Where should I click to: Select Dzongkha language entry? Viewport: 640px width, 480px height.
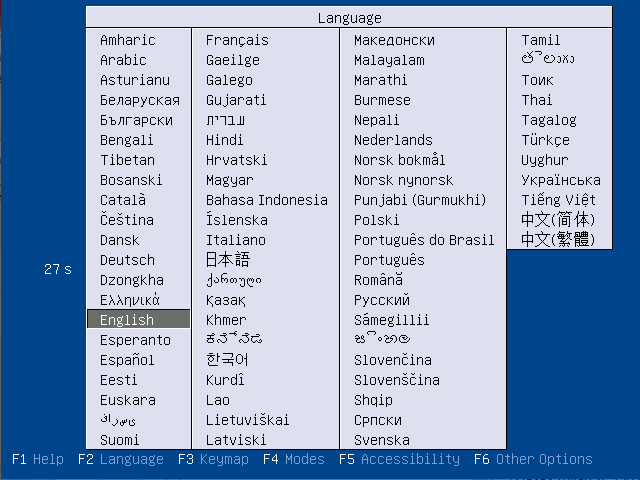coord(132,280)
